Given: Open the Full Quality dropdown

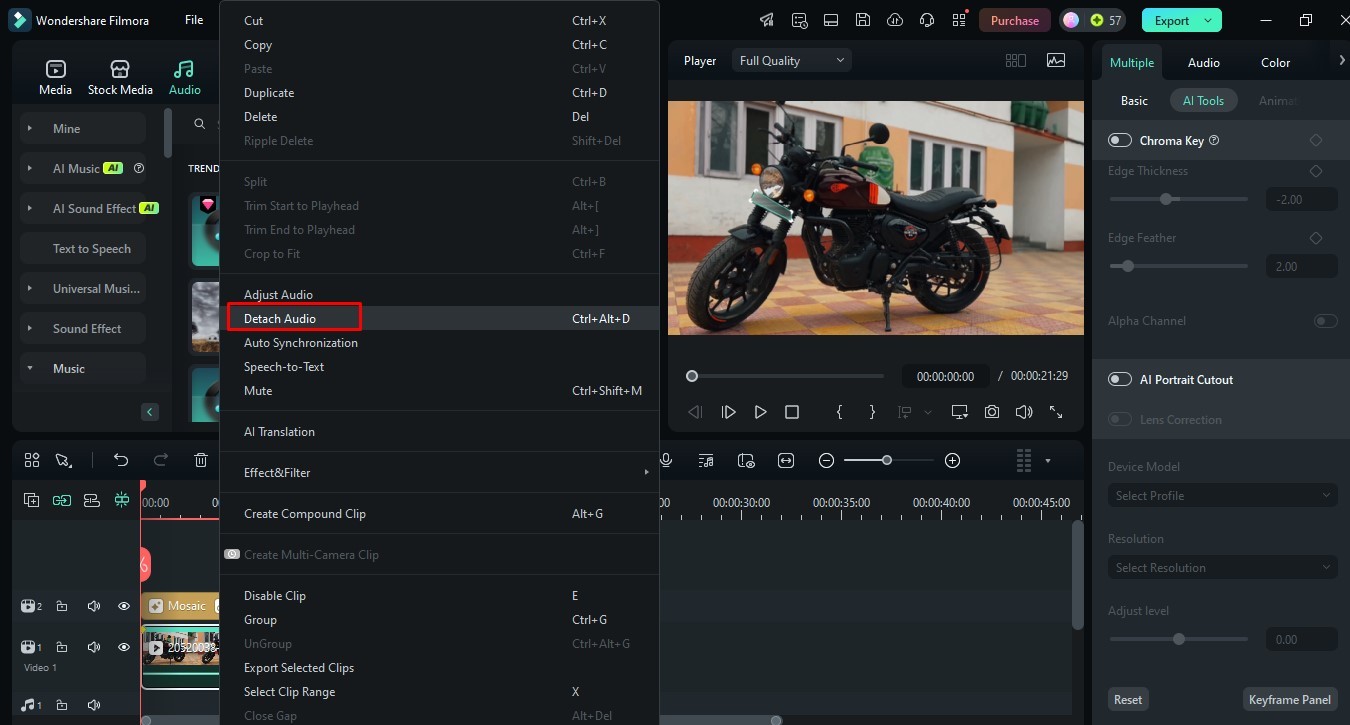Looking at the screenshot, I should pos(791,61).
